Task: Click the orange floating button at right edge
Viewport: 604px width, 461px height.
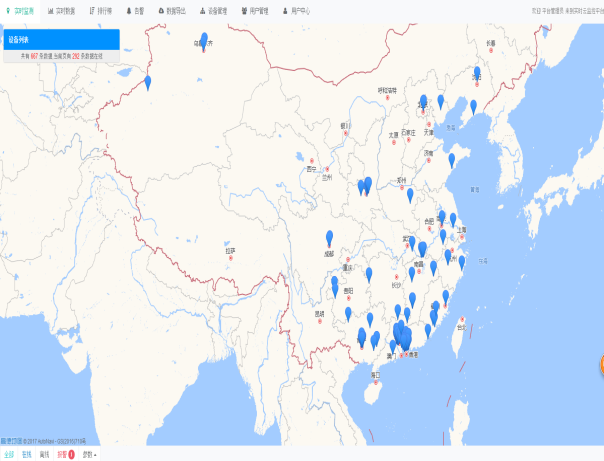Action: 601,366
